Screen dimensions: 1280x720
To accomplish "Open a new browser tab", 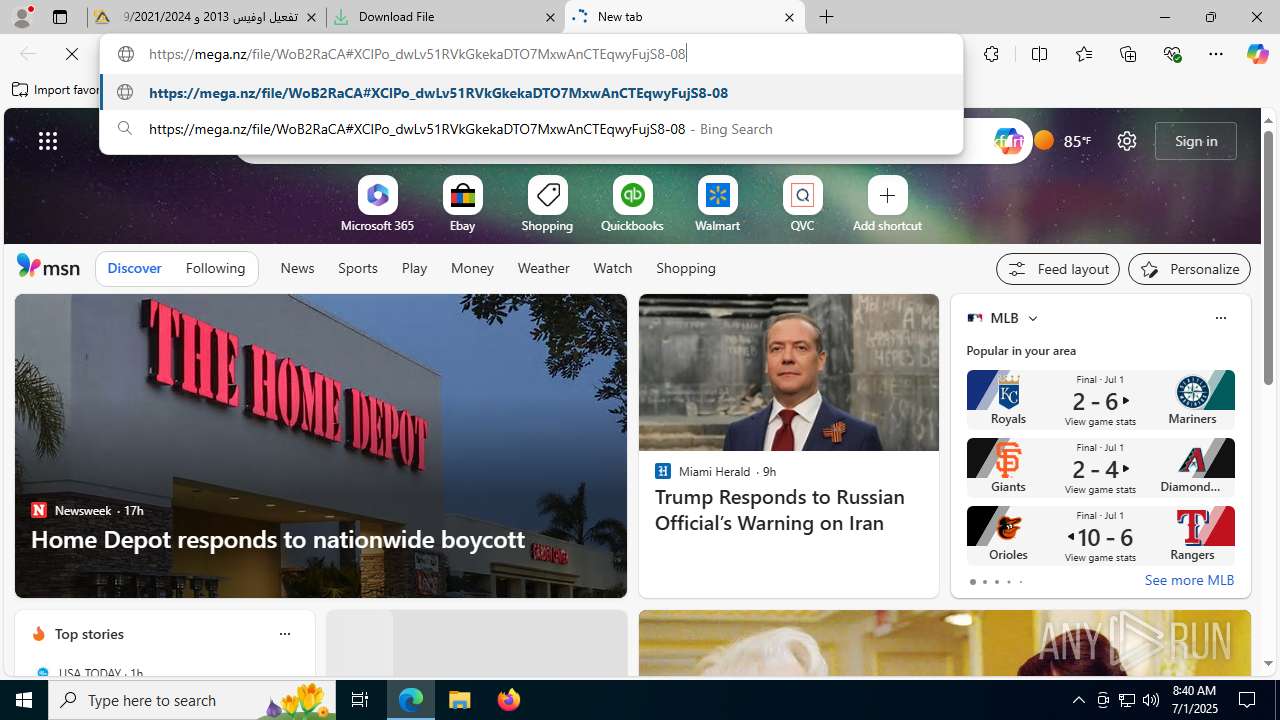I will click(x=826, y=17).
